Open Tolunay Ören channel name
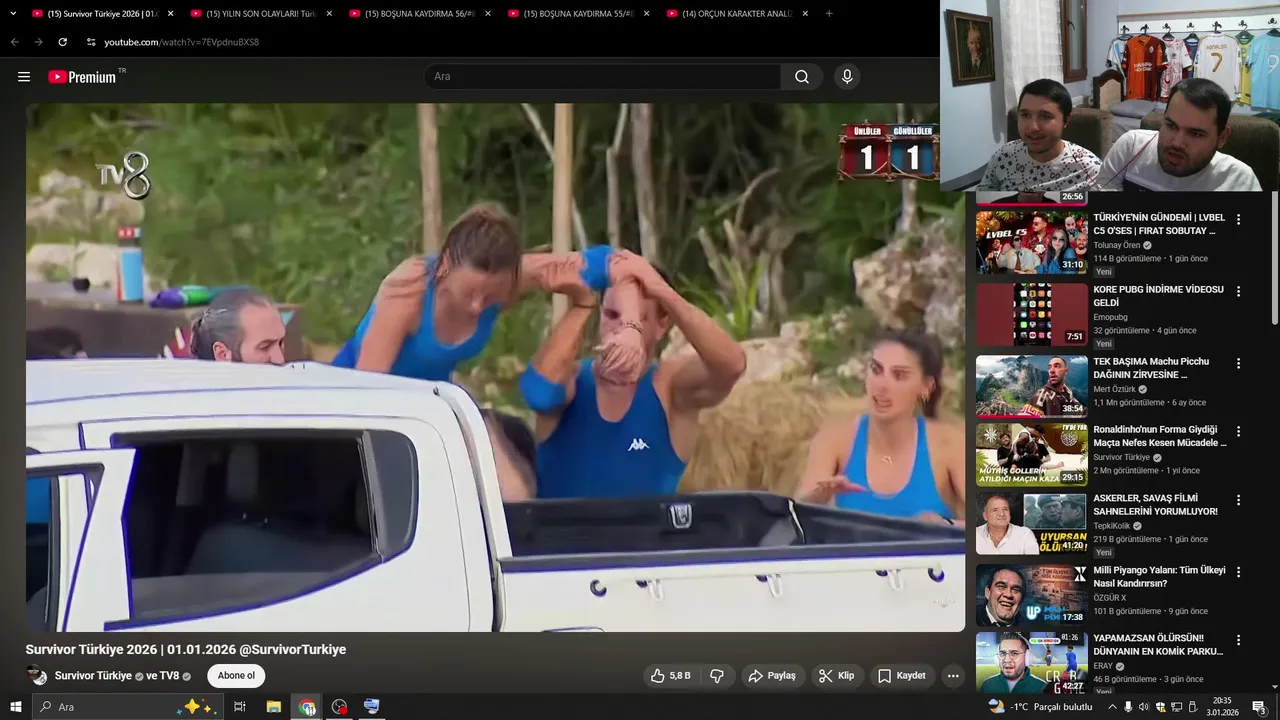Image resolution: width=1280 pixels, height=720 pixels. coord(1117,245)
